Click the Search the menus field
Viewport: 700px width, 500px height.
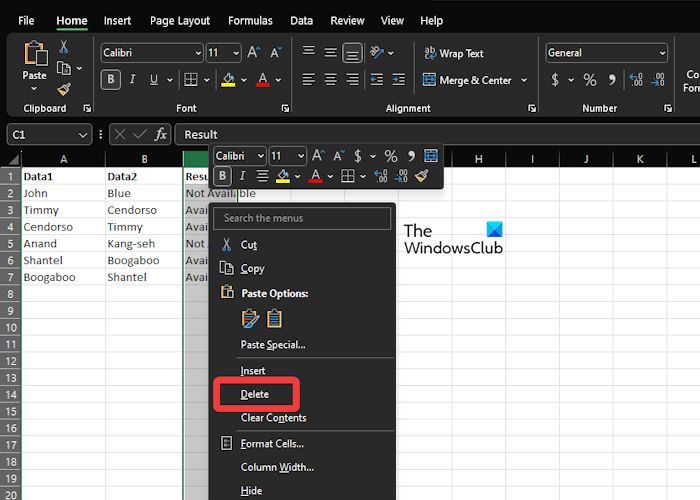pyautogui.click(x=302, y=217)
